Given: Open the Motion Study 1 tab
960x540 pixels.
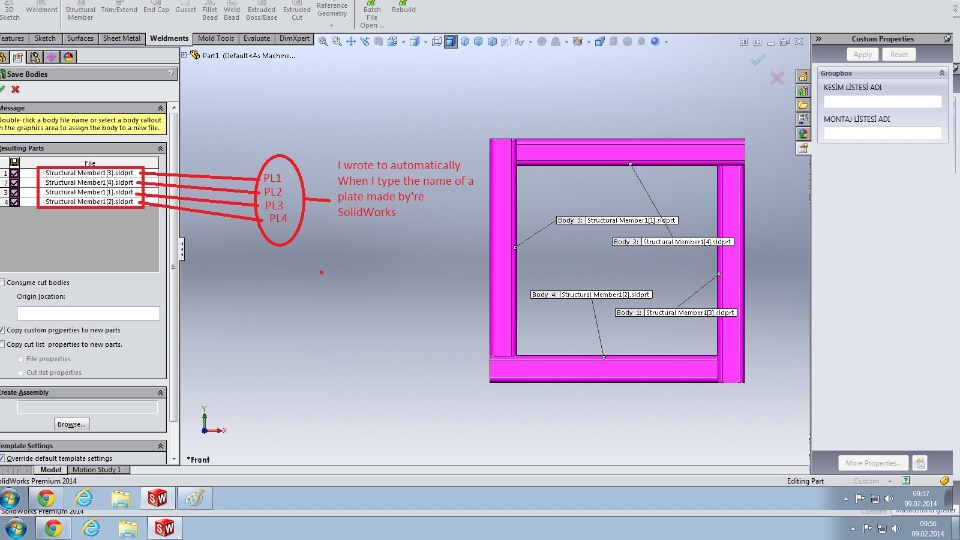Looking at the screenshot, I should [97, 470].
